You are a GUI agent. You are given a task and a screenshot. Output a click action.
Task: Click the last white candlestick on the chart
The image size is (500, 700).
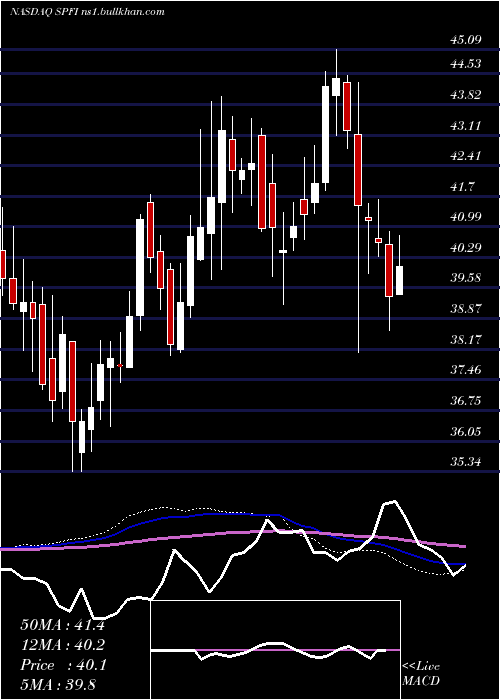click(x=399, y=280)
